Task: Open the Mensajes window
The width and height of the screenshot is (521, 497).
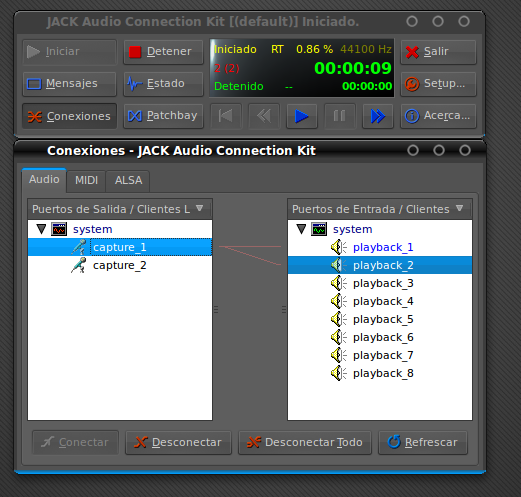Action: click(69, 84)
